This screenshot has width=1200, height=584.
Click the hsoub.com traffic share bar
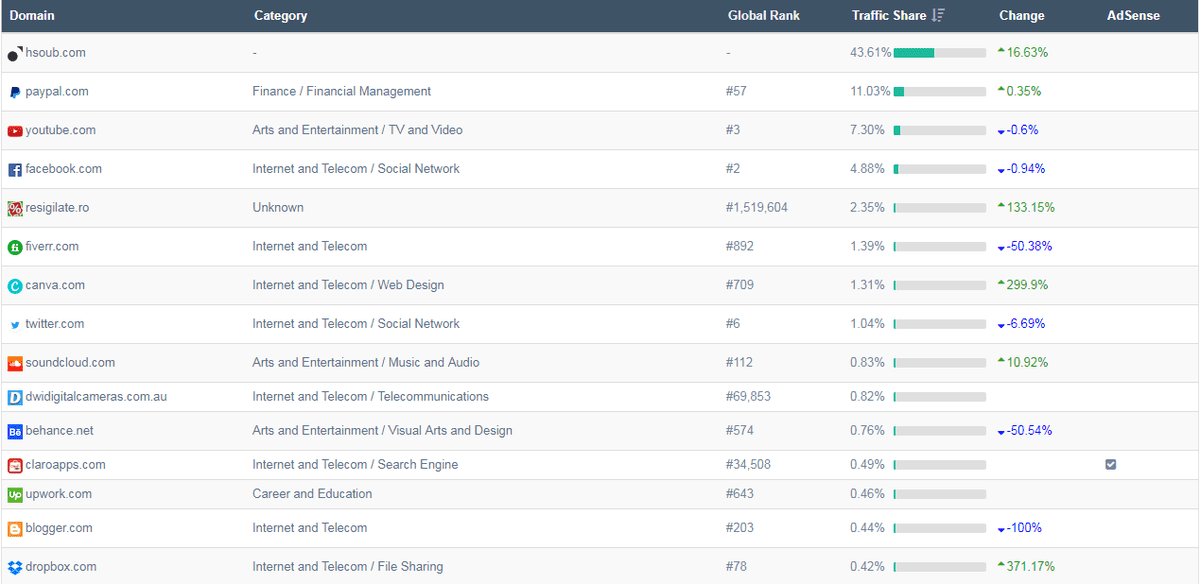[939, 53]
